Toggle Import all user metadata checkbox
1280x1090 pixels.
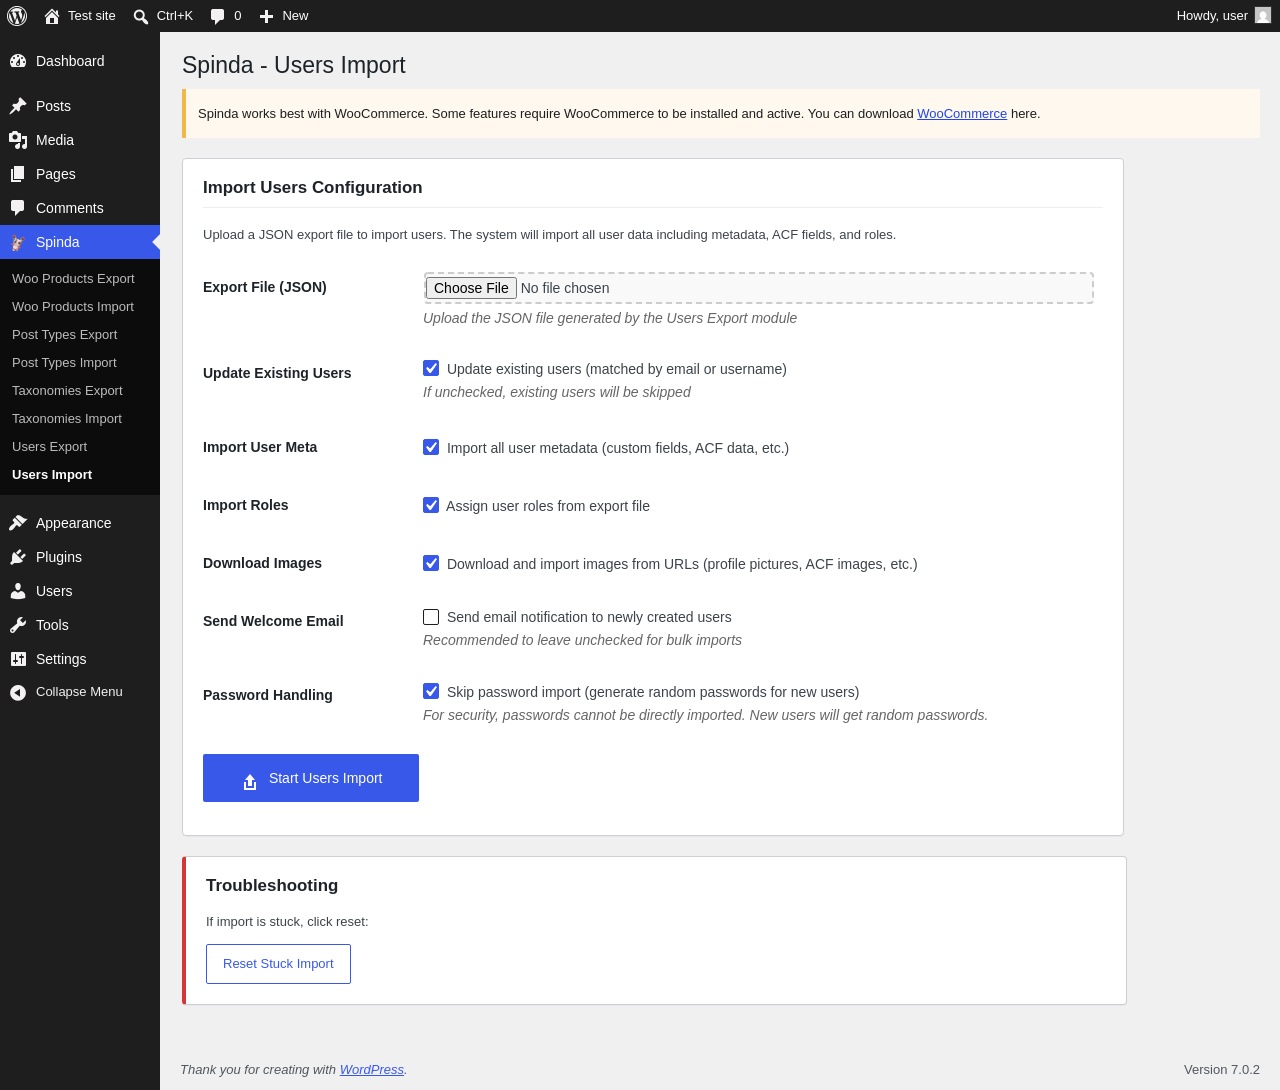click(431, 447)
